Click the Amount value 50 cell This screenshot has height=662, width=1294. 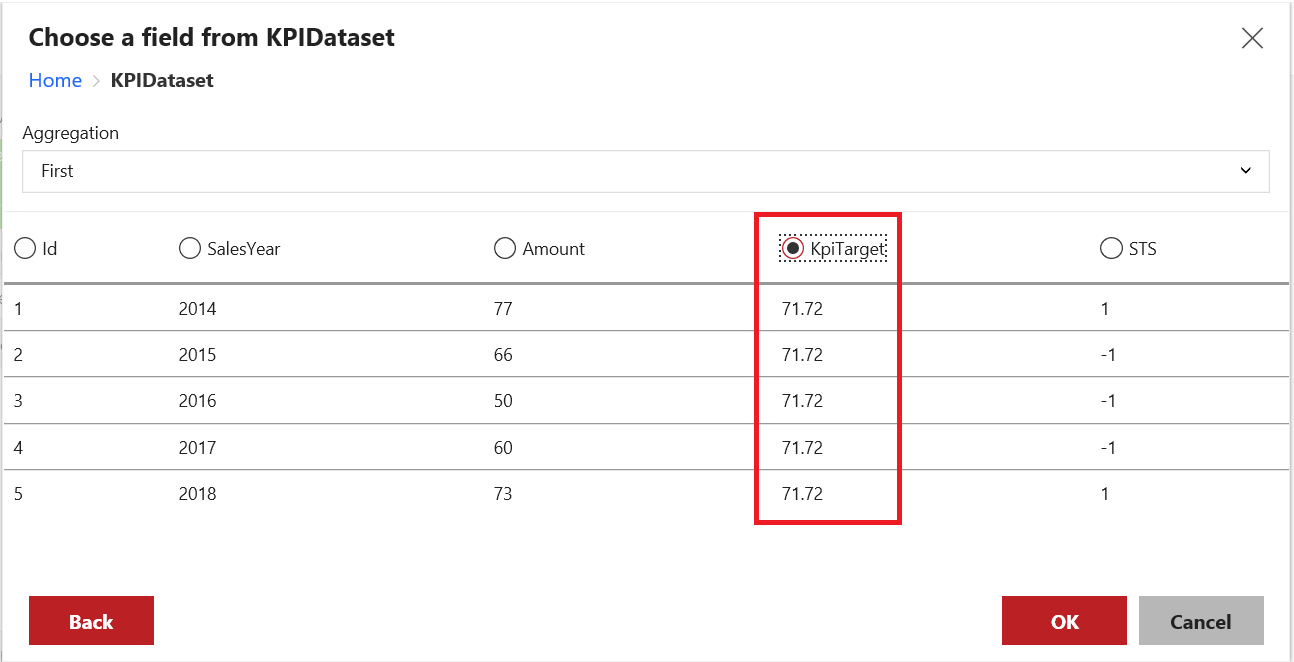[503, 401]
